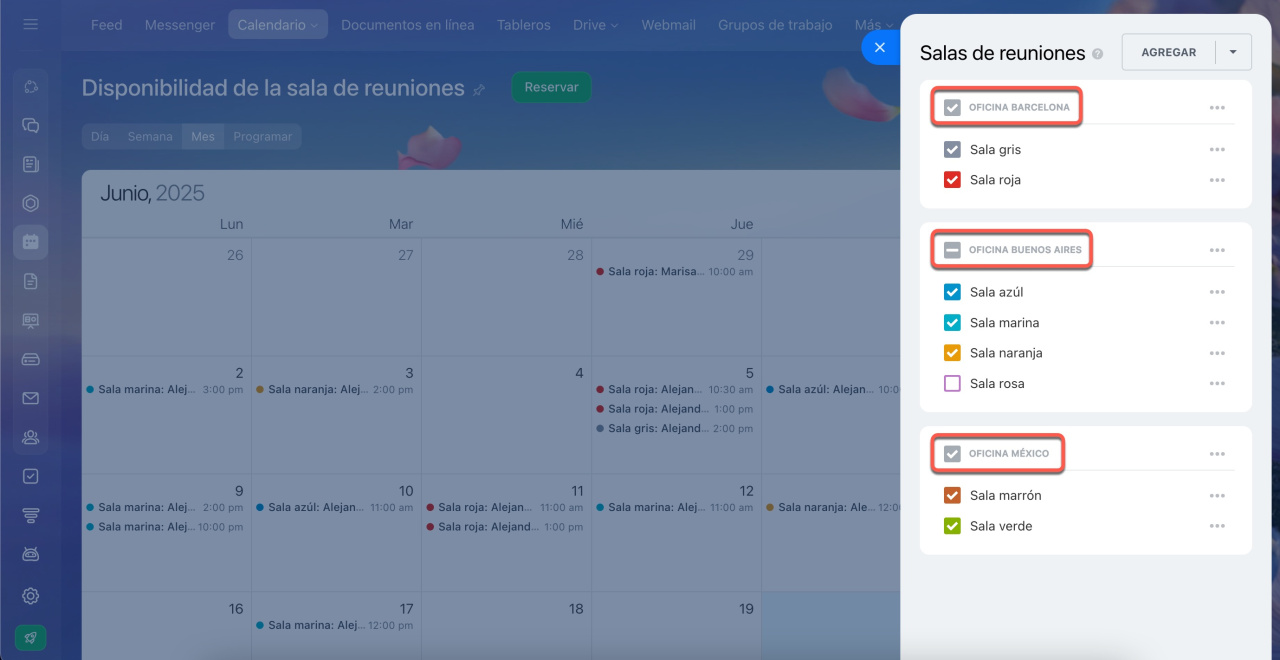Toggle the Oficina México group checkbox
1280x660 pixels.
point(952,454)
